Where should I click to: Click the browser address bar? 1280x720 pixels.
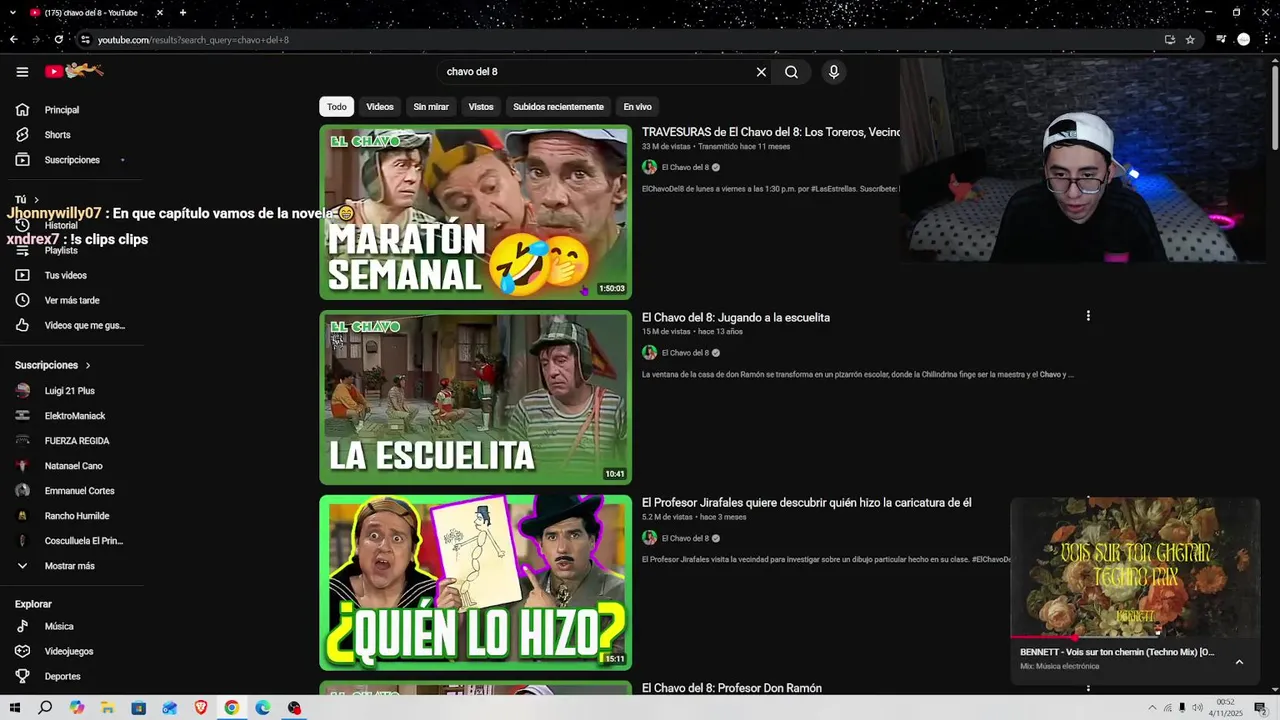pyautogui.click(x=620, y=40)
